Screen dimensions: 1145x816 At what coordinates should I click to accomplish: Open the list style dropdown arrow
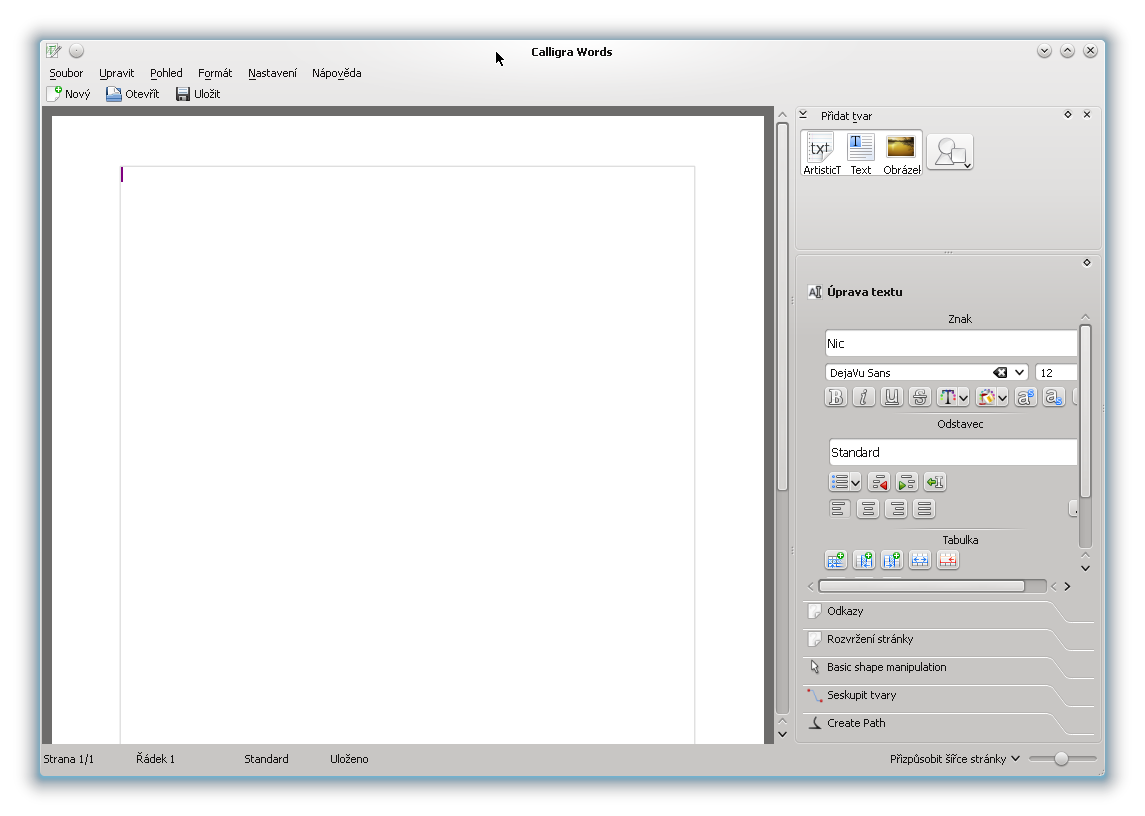coord(856,483)
